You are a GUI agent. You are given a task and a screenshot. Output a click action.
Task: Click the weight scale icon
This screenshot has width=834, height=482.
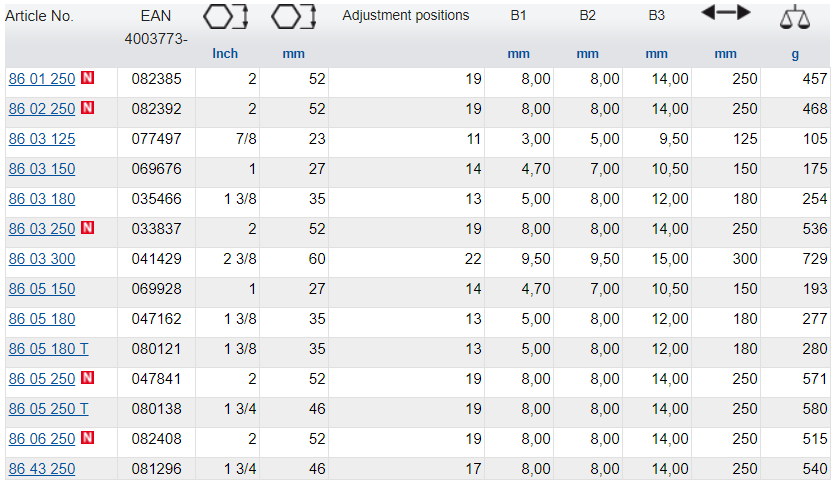click(x=795, y=17)
